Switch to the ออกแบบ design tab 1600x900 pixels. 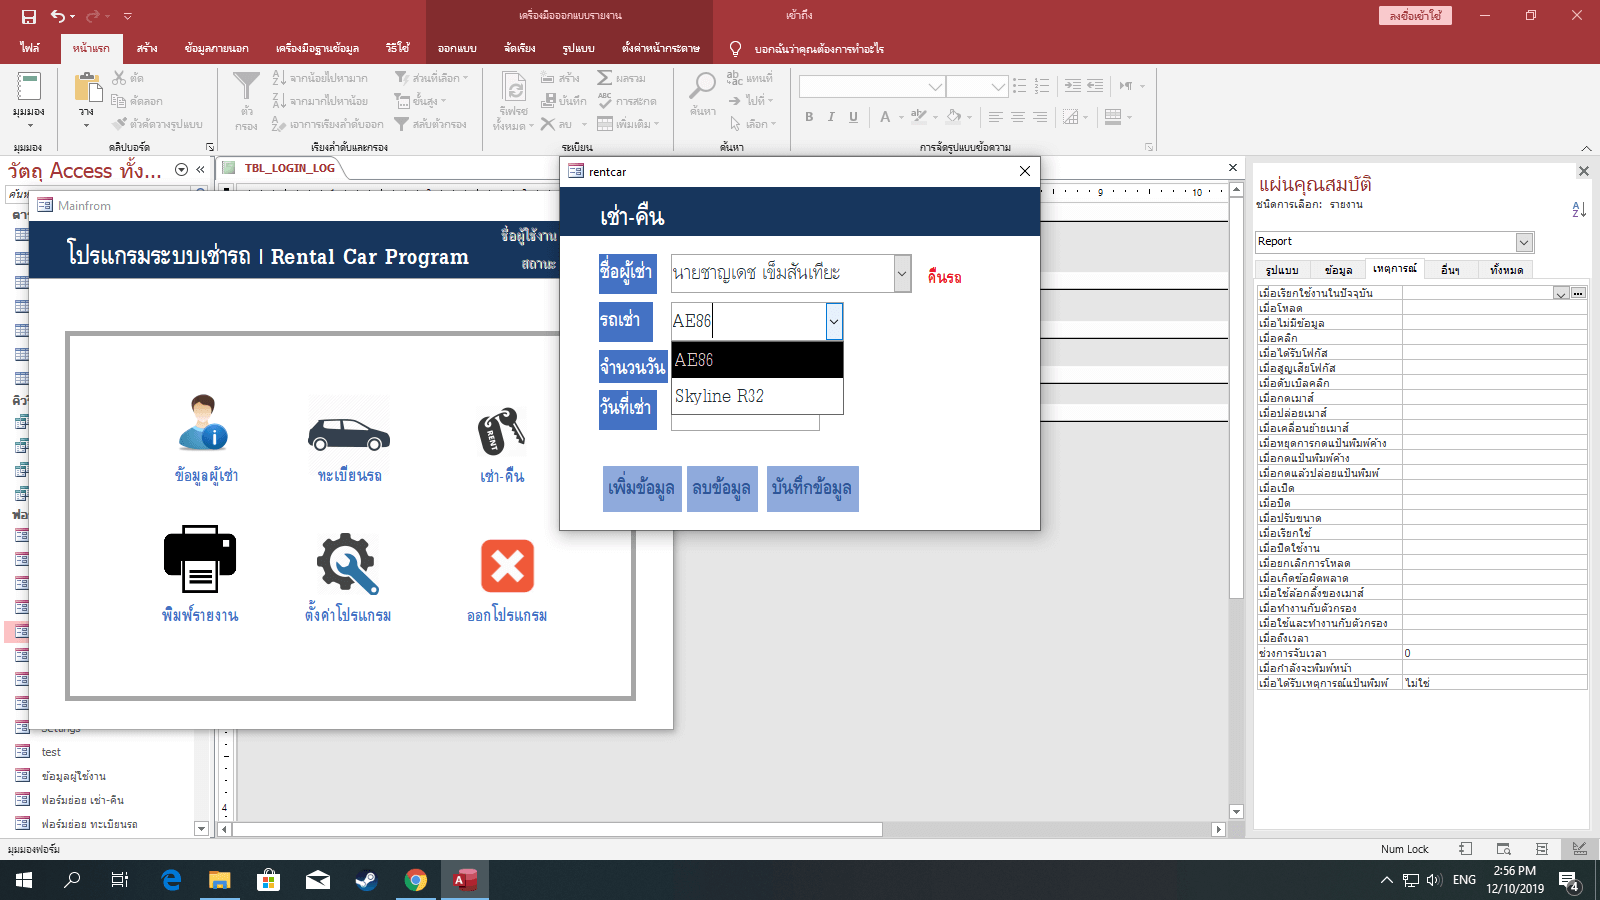[x=457, y=48]
